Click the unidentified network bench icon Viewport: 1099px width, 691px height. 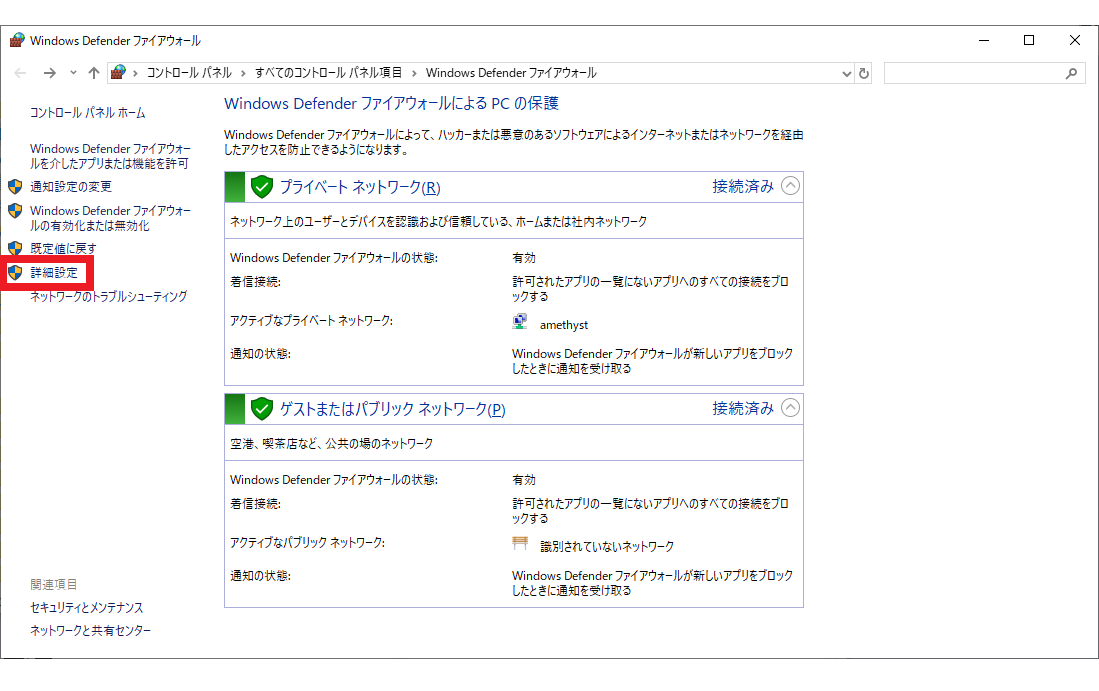pos(519,543)
